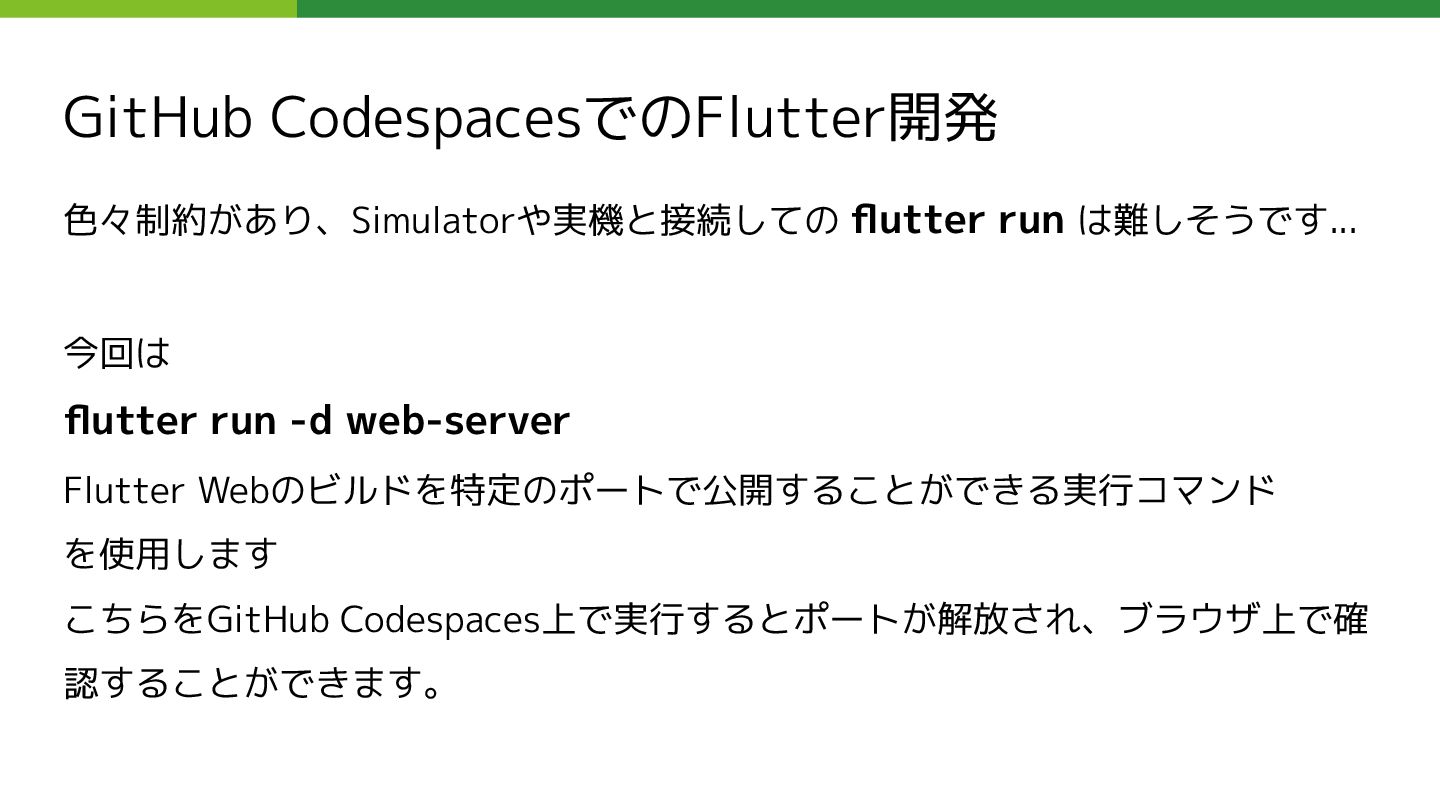1440x810 pixels.
Task: Click "web-server" in the bold command
Action: tap(458, 420)
